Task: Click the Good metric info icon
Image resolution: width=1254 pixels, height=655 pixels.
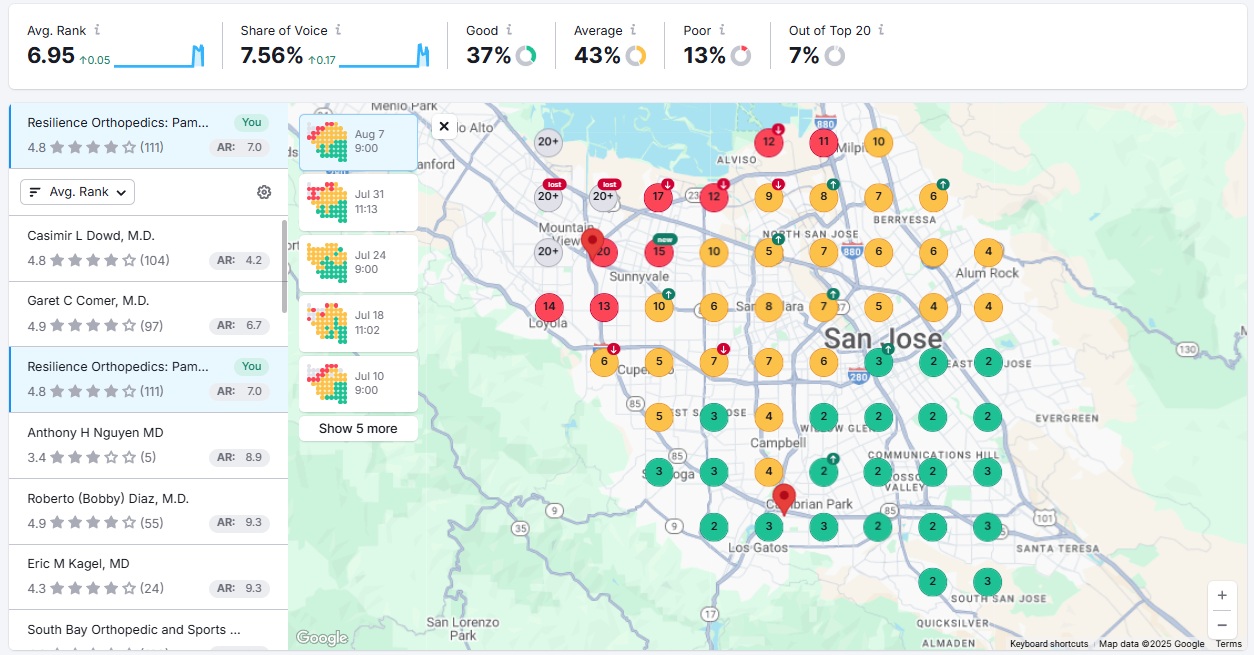Action: tap(509, 31)
